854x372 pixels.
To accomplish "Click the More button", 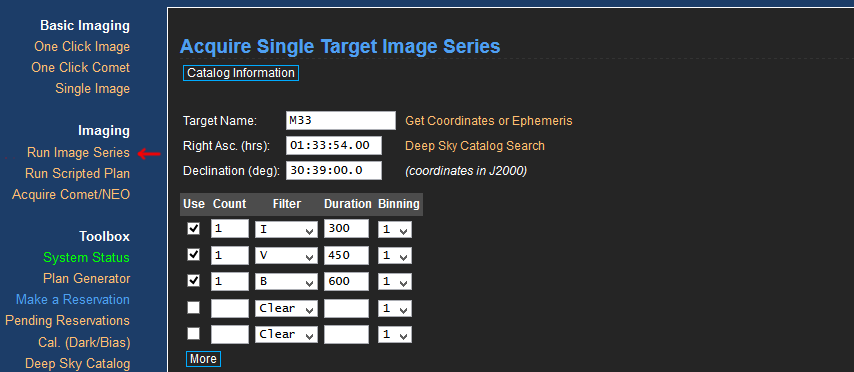I will click(x=203, y=359).
